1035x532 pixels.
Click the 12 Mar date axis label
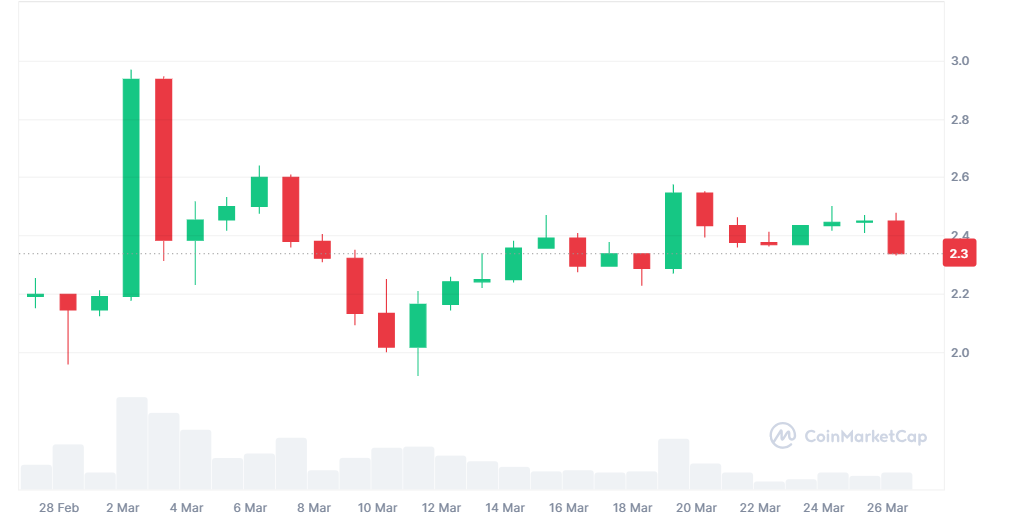point(441,508)
